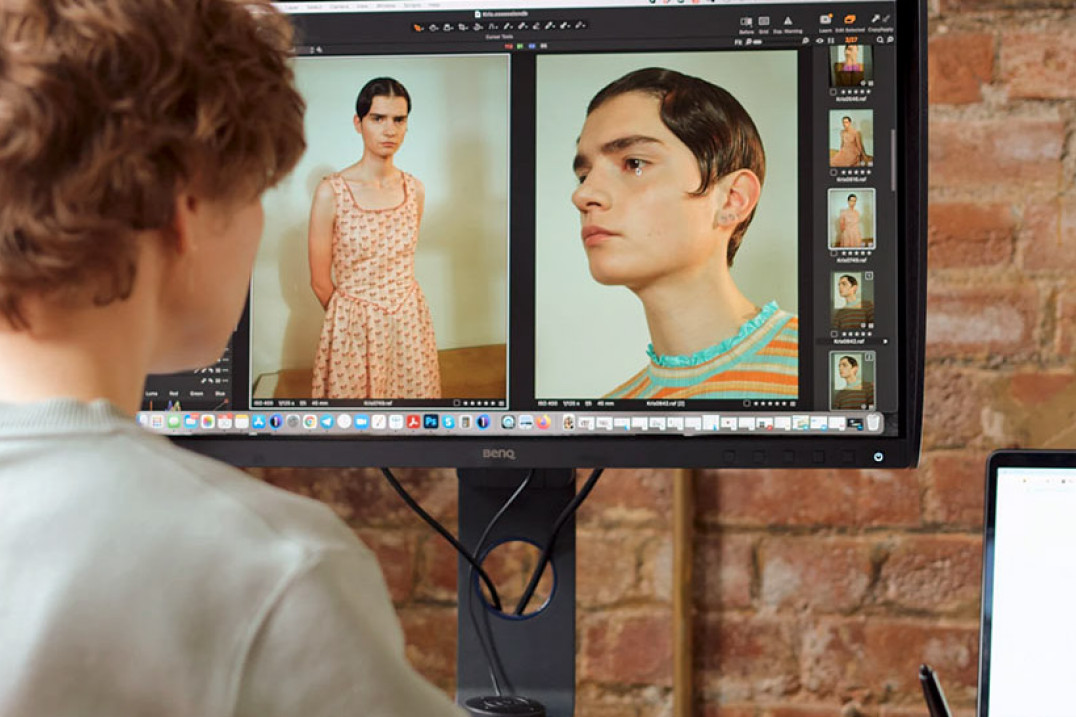The image size is (1076, 717).
Task: Tick the checkbox below the left viewer image
Action: (x=456, y=403)
